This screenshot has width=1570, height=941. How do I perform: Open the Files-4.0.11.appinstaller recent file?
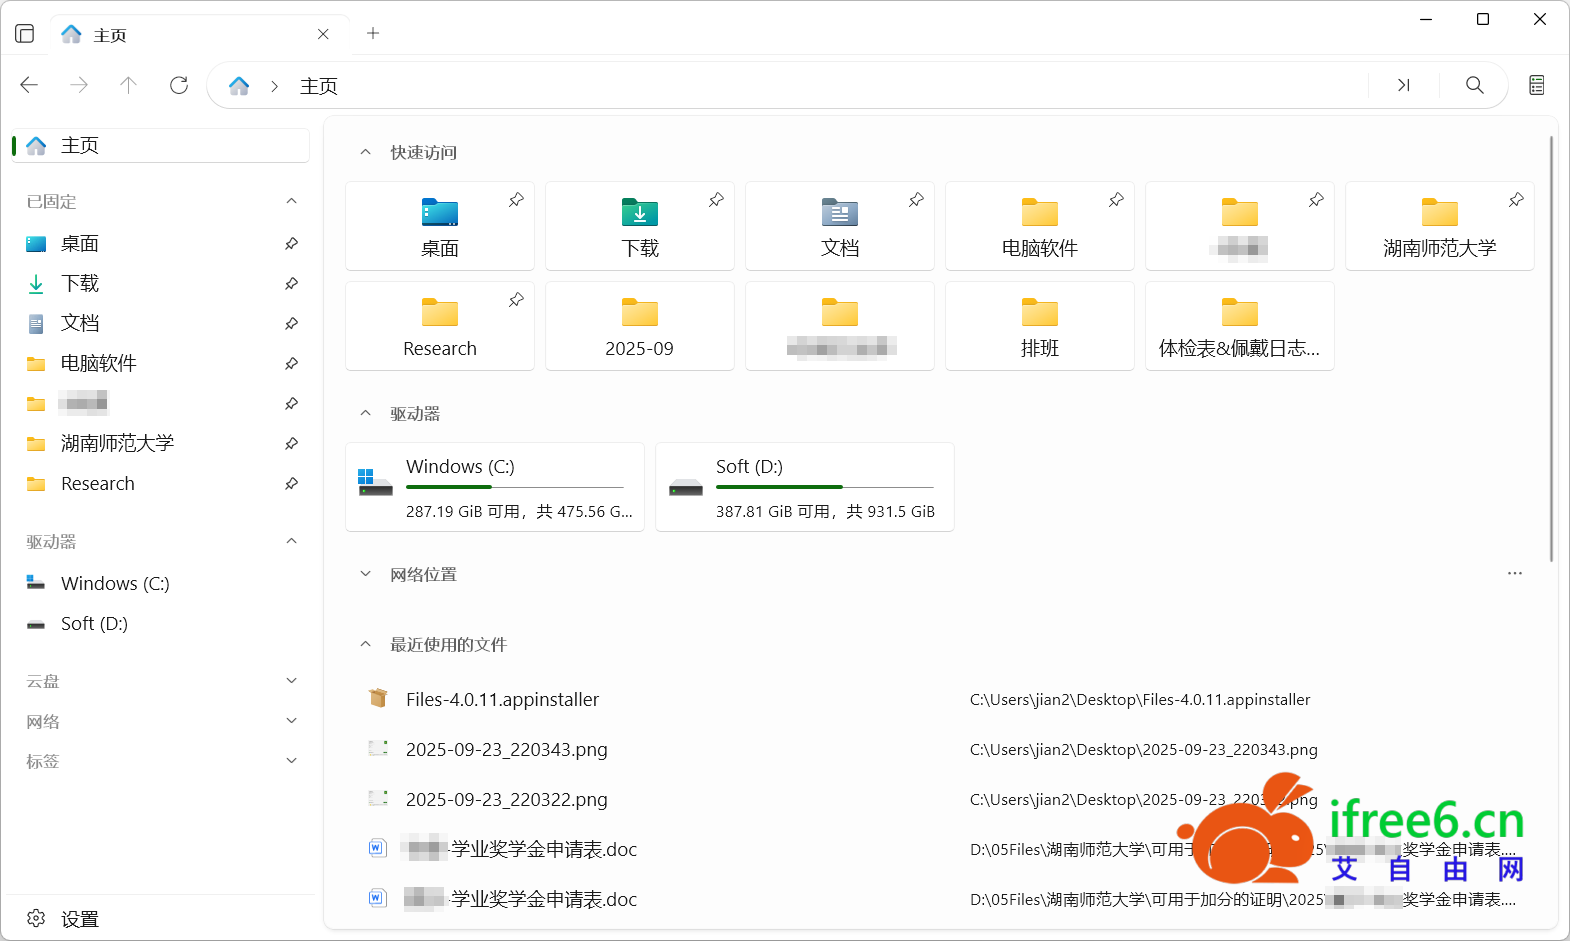(502, 700)
